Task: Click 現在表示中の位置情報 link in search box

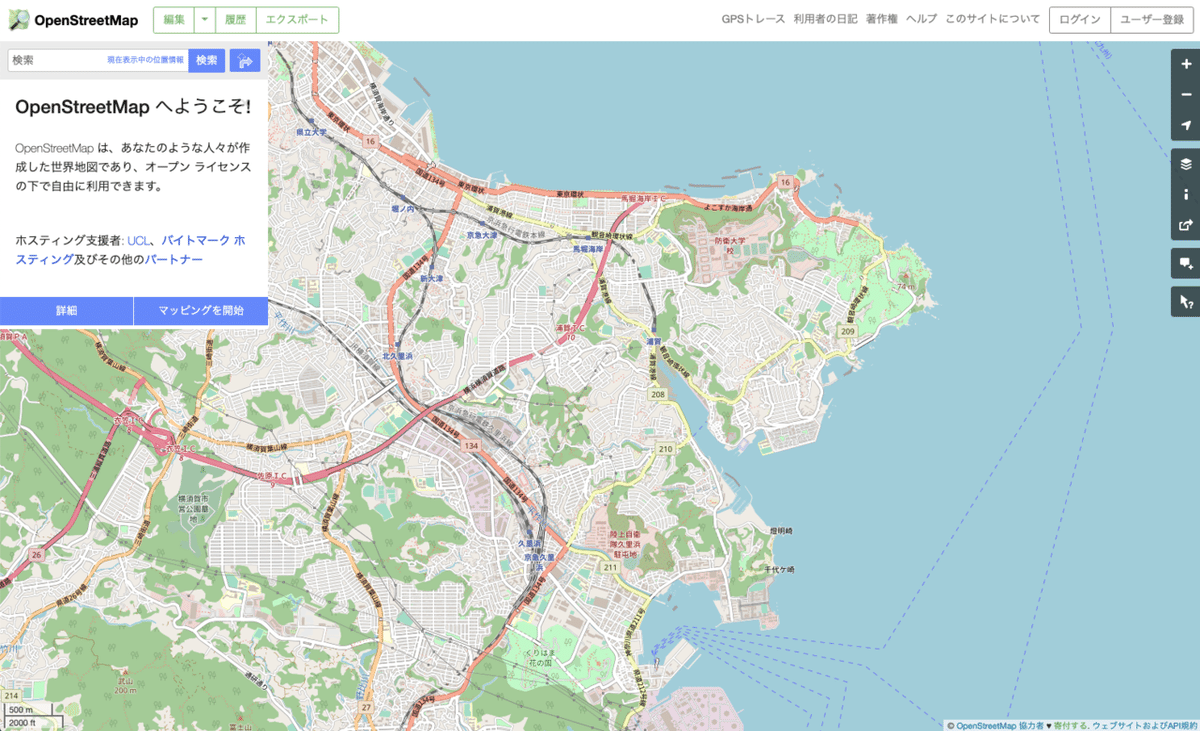Action: (x=146, y=60)
